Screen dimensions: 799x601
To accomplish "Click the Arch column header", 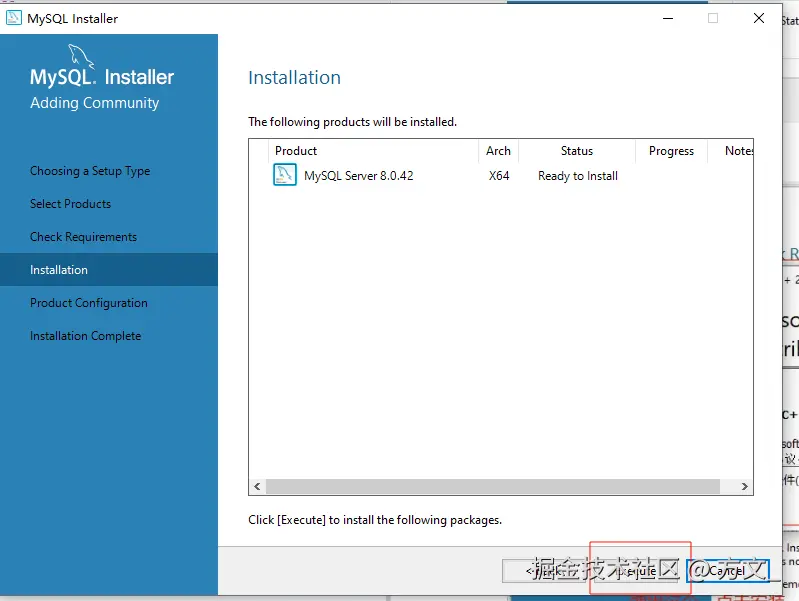I will click(498, 151).
